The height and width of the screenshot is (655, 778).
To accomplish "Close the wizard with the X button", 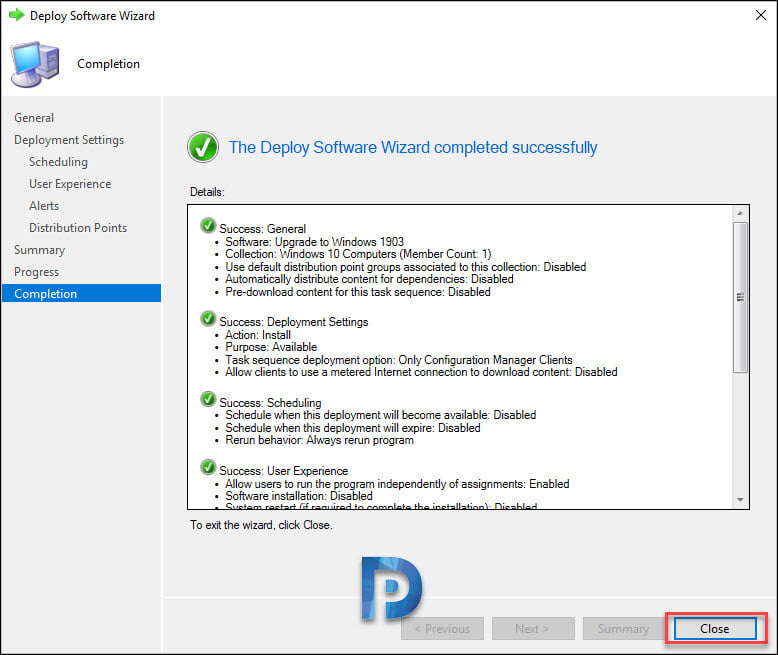I will (x=760, y=15).
